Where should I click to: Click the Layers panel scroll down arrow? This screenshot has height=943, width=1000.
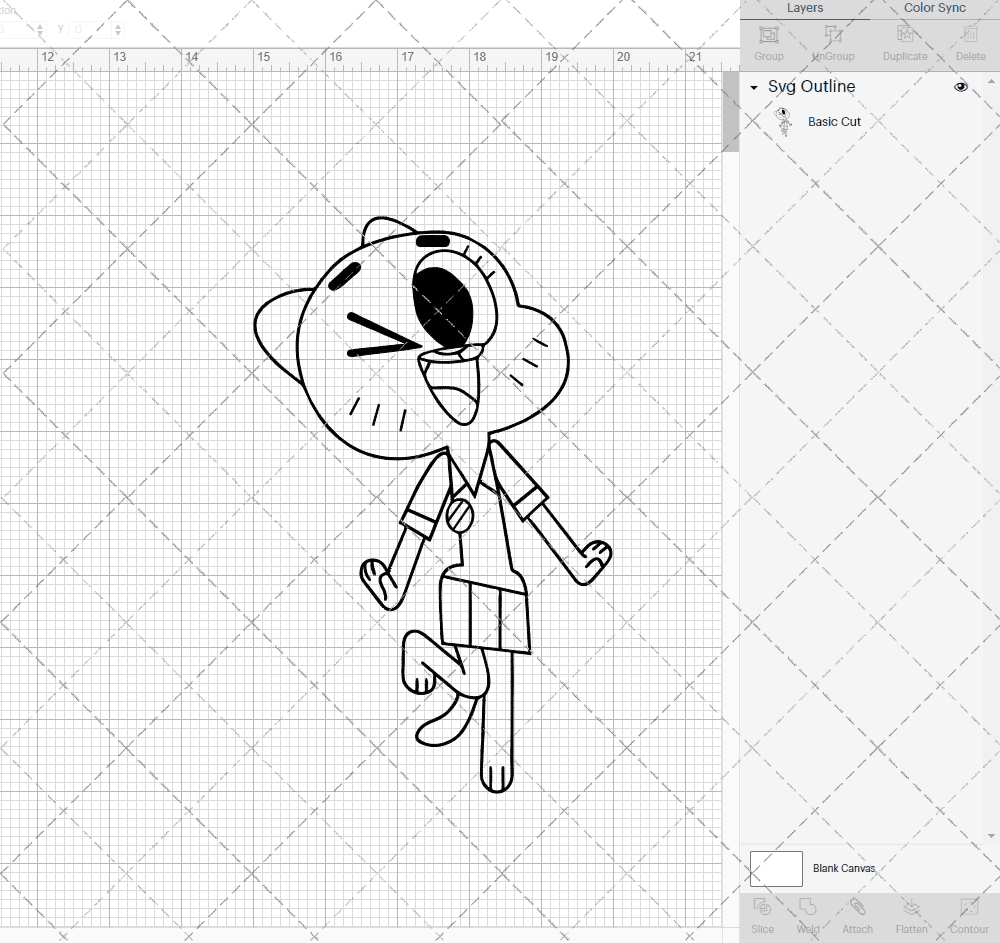point(990,836)
